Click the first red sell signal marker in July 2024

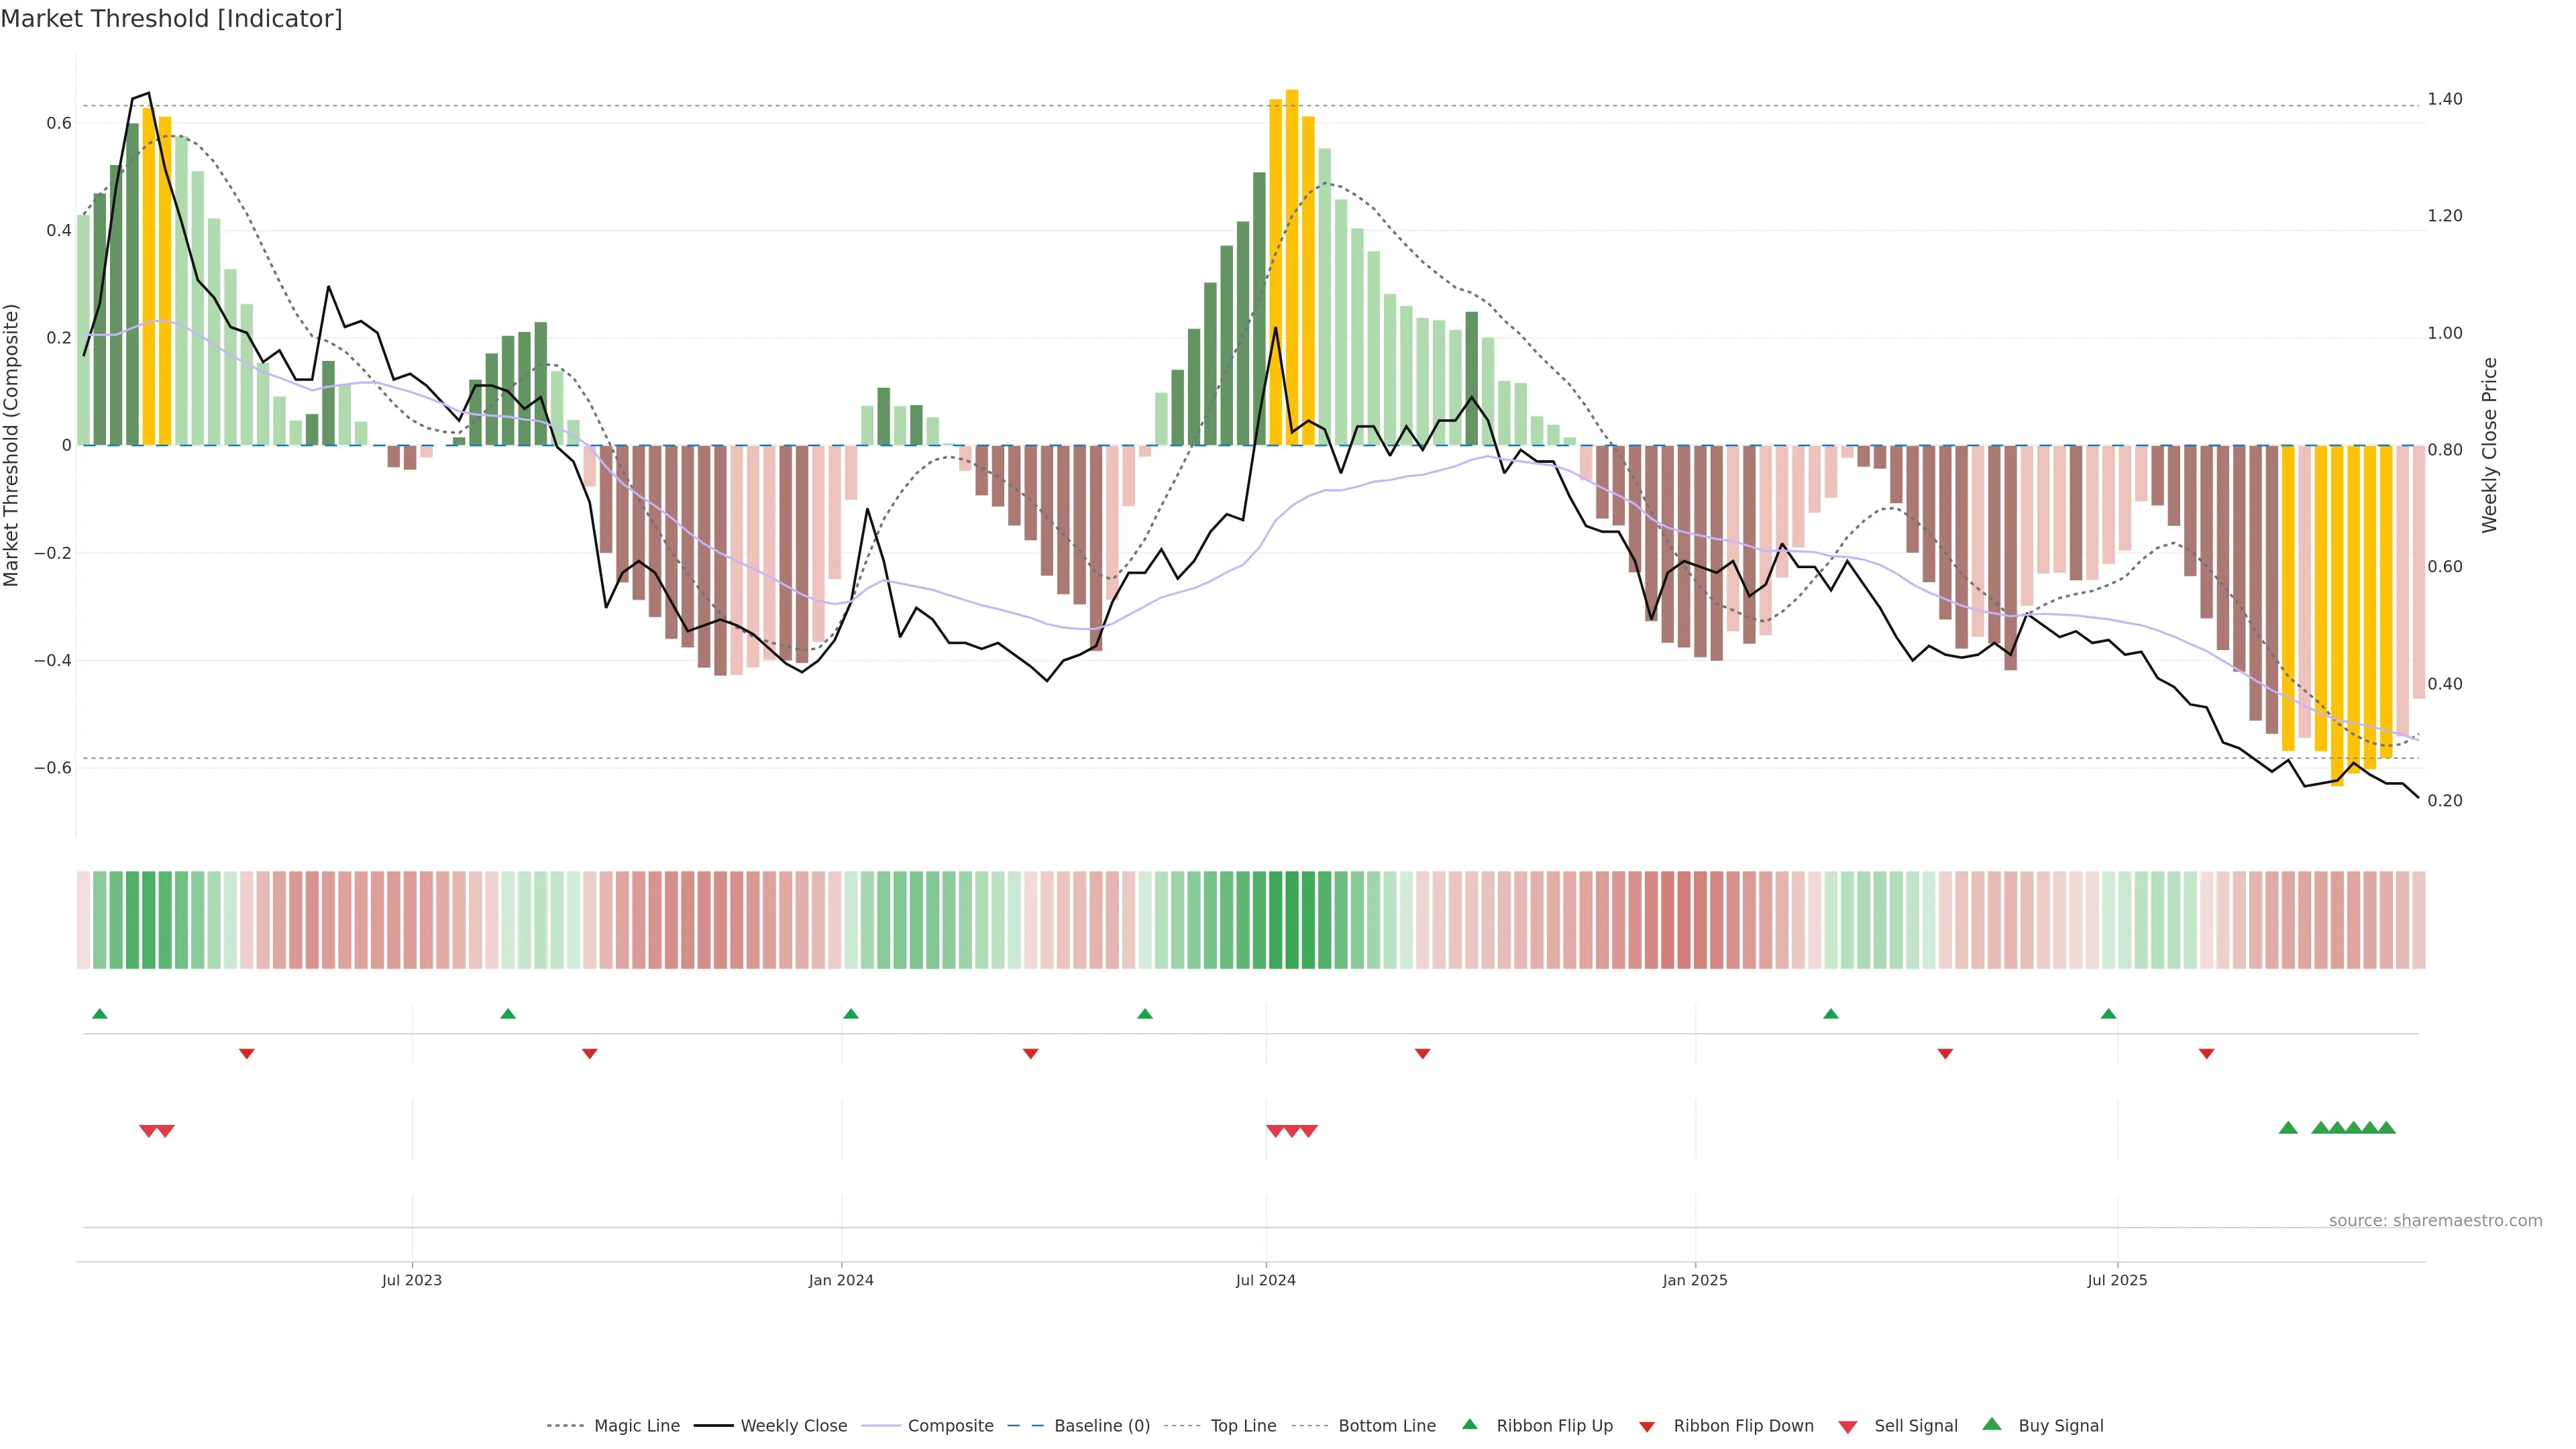(1275, 1131)
